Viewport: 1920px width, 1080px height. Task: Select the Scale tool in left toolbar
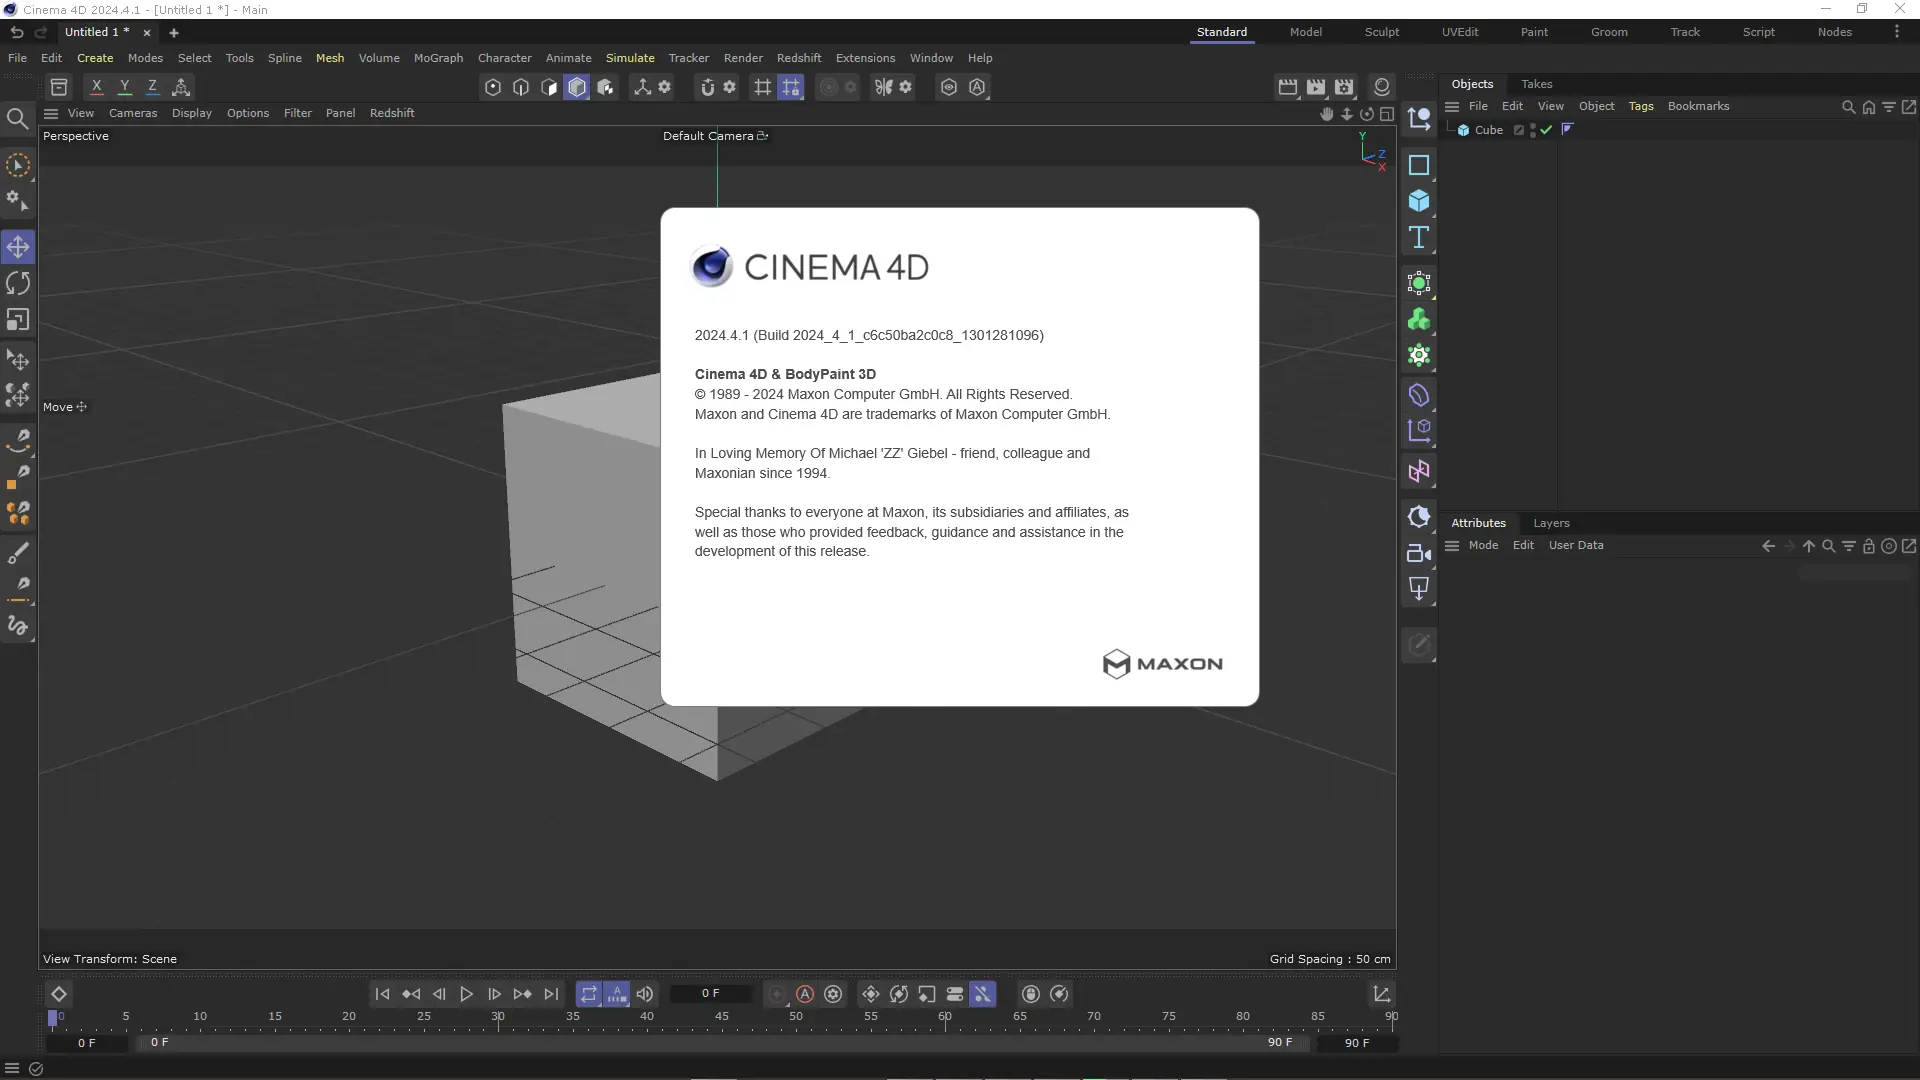18,320
